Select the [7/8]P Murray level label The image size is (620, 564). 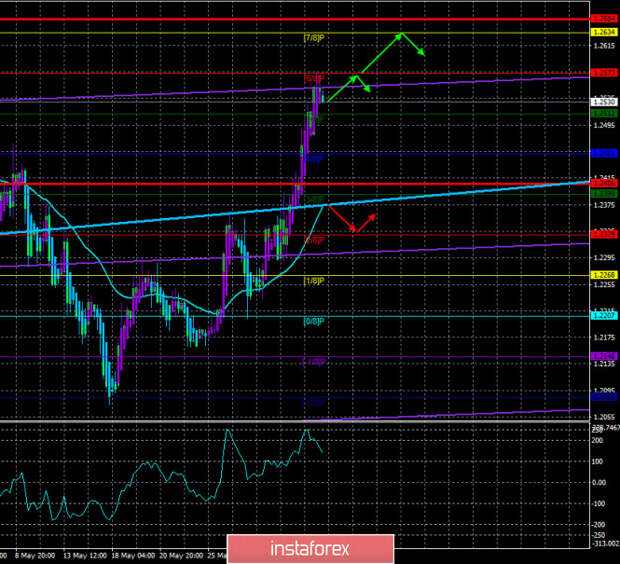(314, 38)
